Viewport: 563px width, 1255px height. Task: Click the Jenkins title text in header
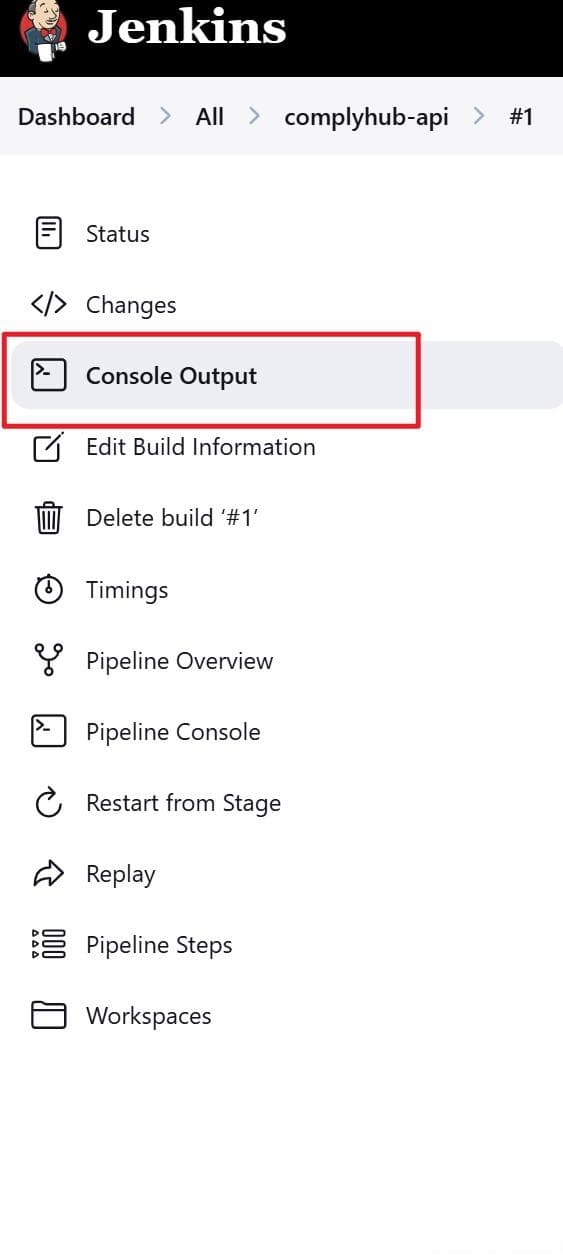click(187, 28)
